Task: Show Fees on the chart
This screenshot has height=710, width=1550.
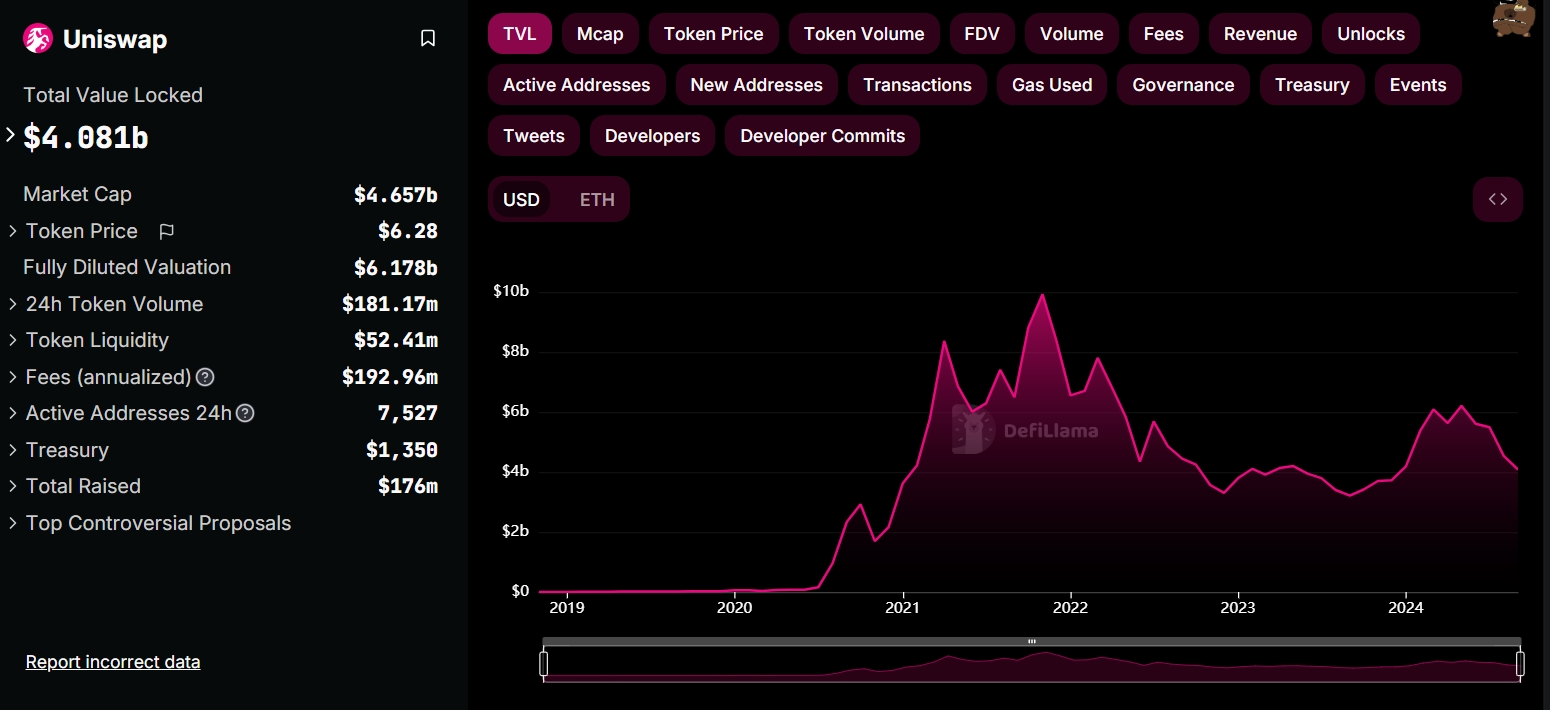Action: click(x=1164, y=34)
